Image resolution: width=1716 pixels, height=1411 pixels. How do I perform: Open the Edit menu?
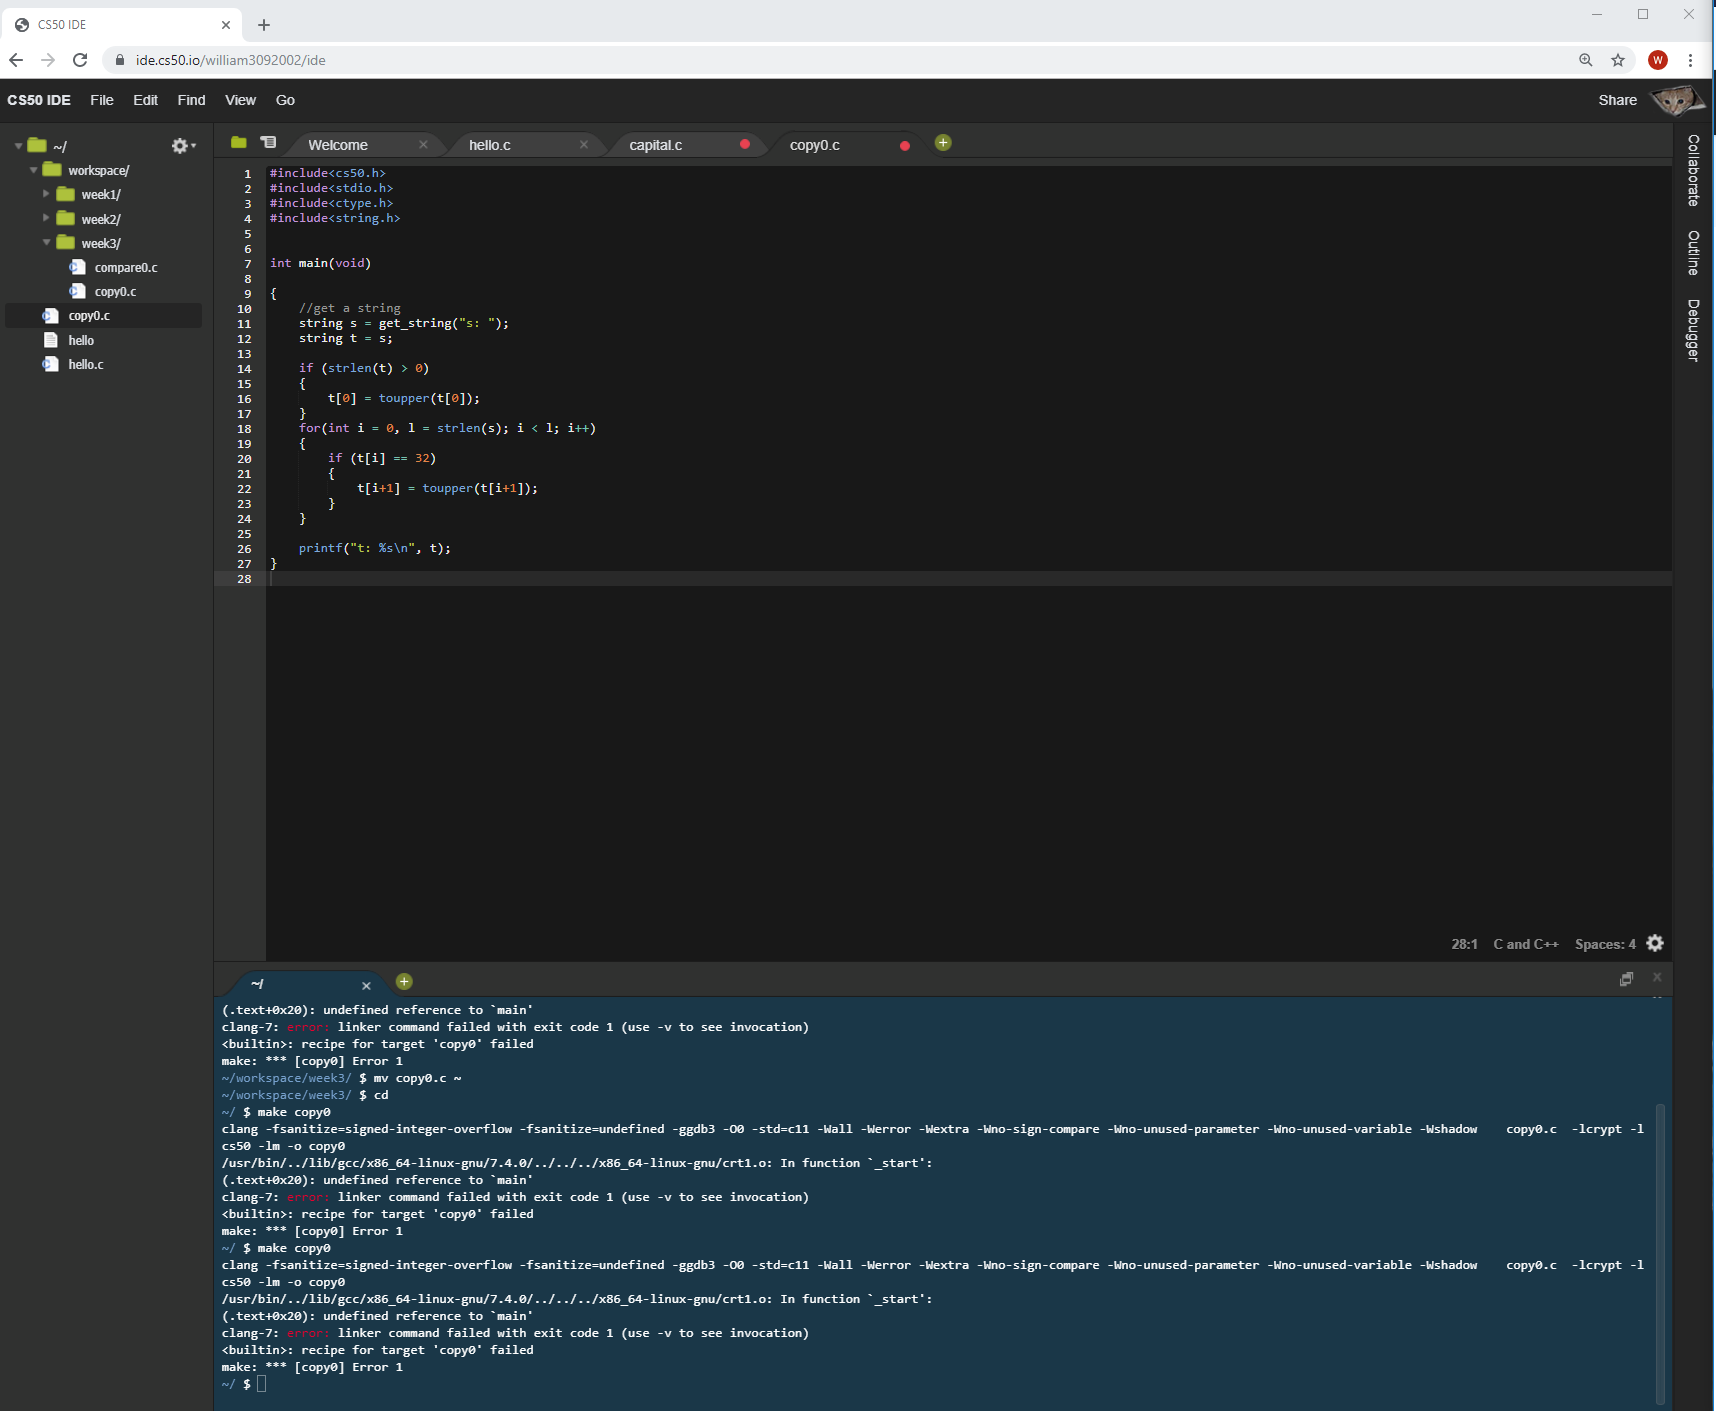tap(146, 100)
